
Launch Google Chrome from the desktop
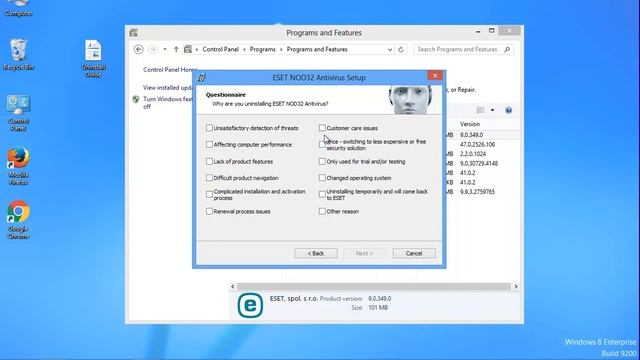[18, 220]
